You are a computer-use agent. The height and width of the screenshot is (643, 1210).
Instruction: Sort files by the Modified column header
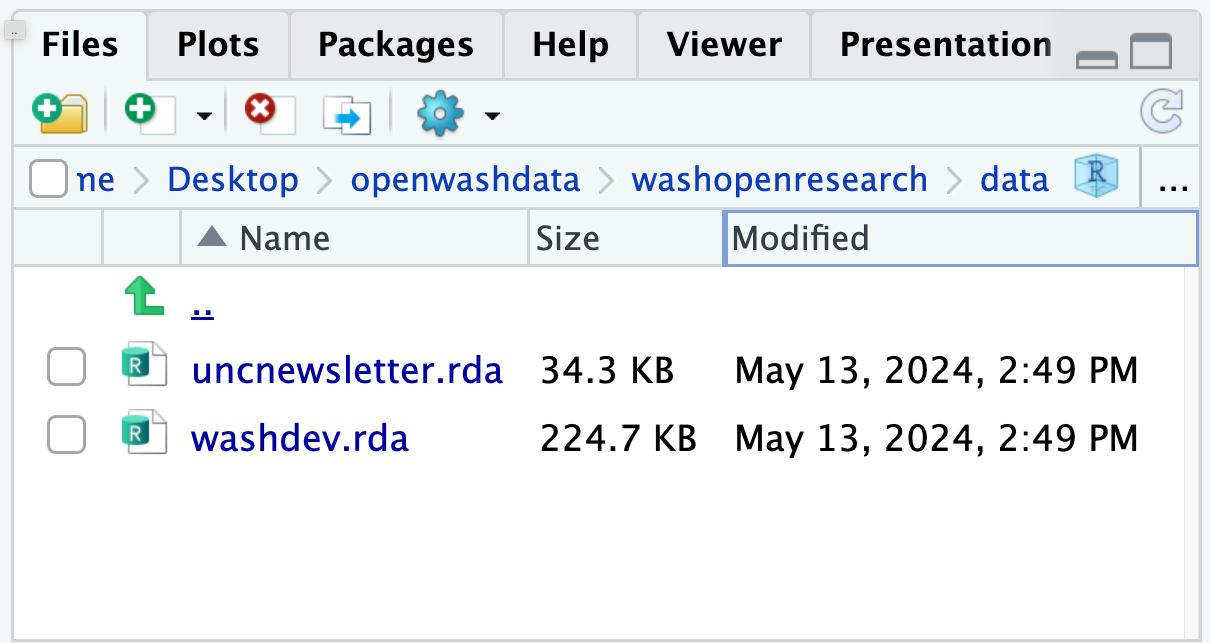(960, 238)
